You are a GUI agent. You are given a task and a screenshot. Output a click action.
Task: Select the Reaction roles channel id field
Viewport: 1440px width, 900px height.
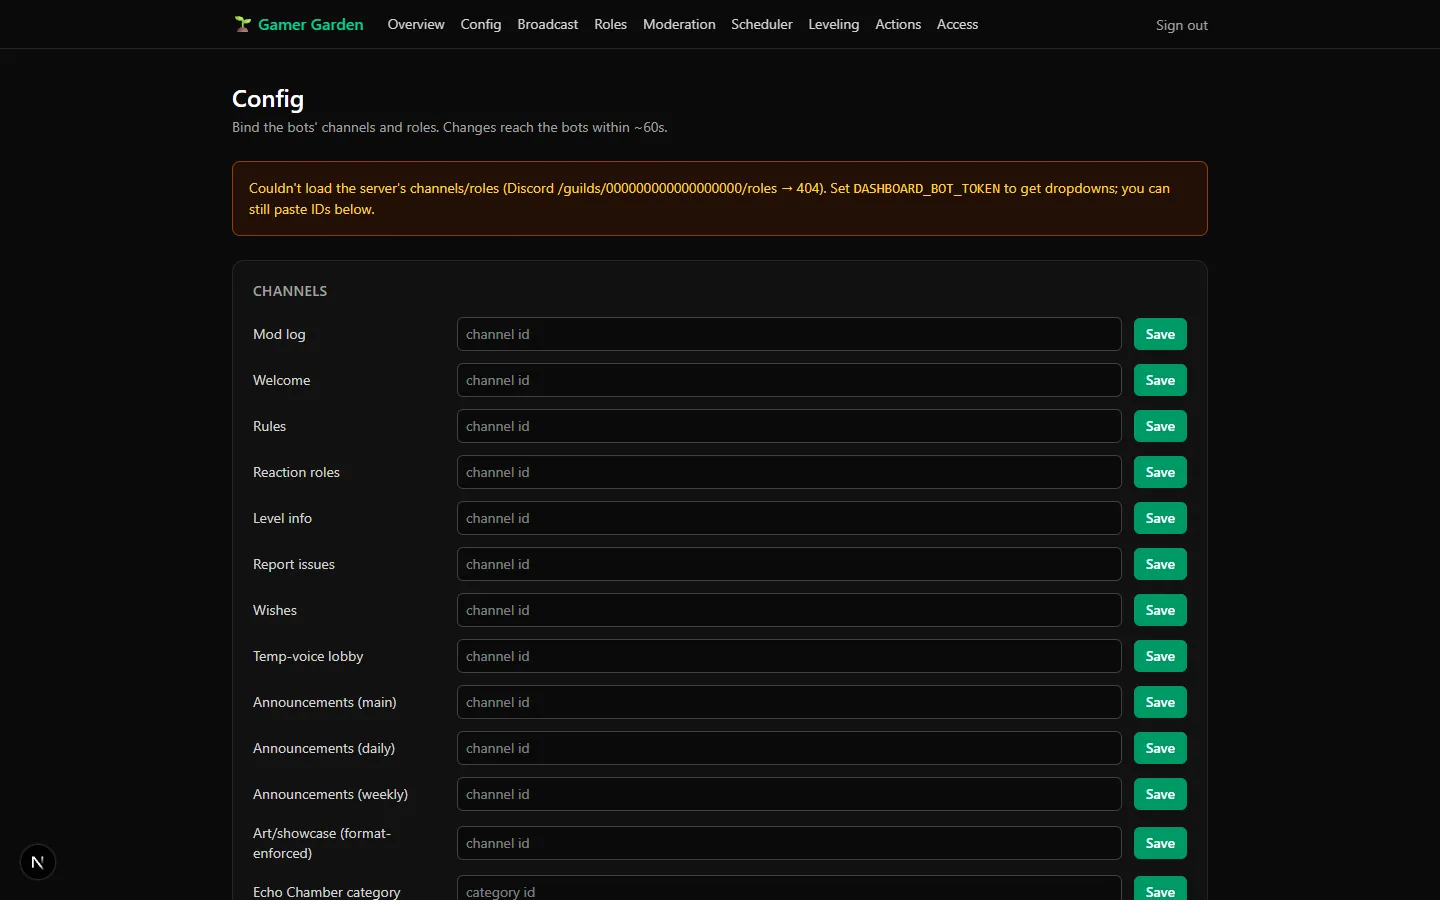(789, 472)
